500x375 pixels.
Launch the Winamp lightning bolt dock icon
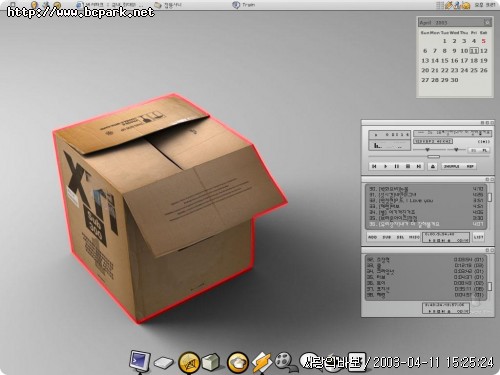click(x=262, y=362)
